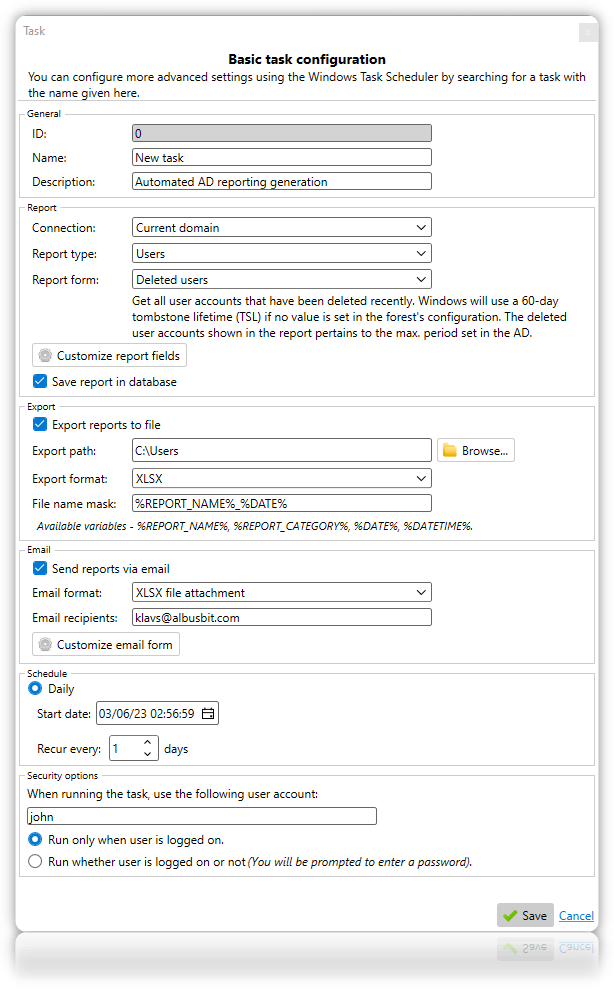The image size is (614, 992).
Task: Open the calendar picker in Start date
Action: [208, 713]
